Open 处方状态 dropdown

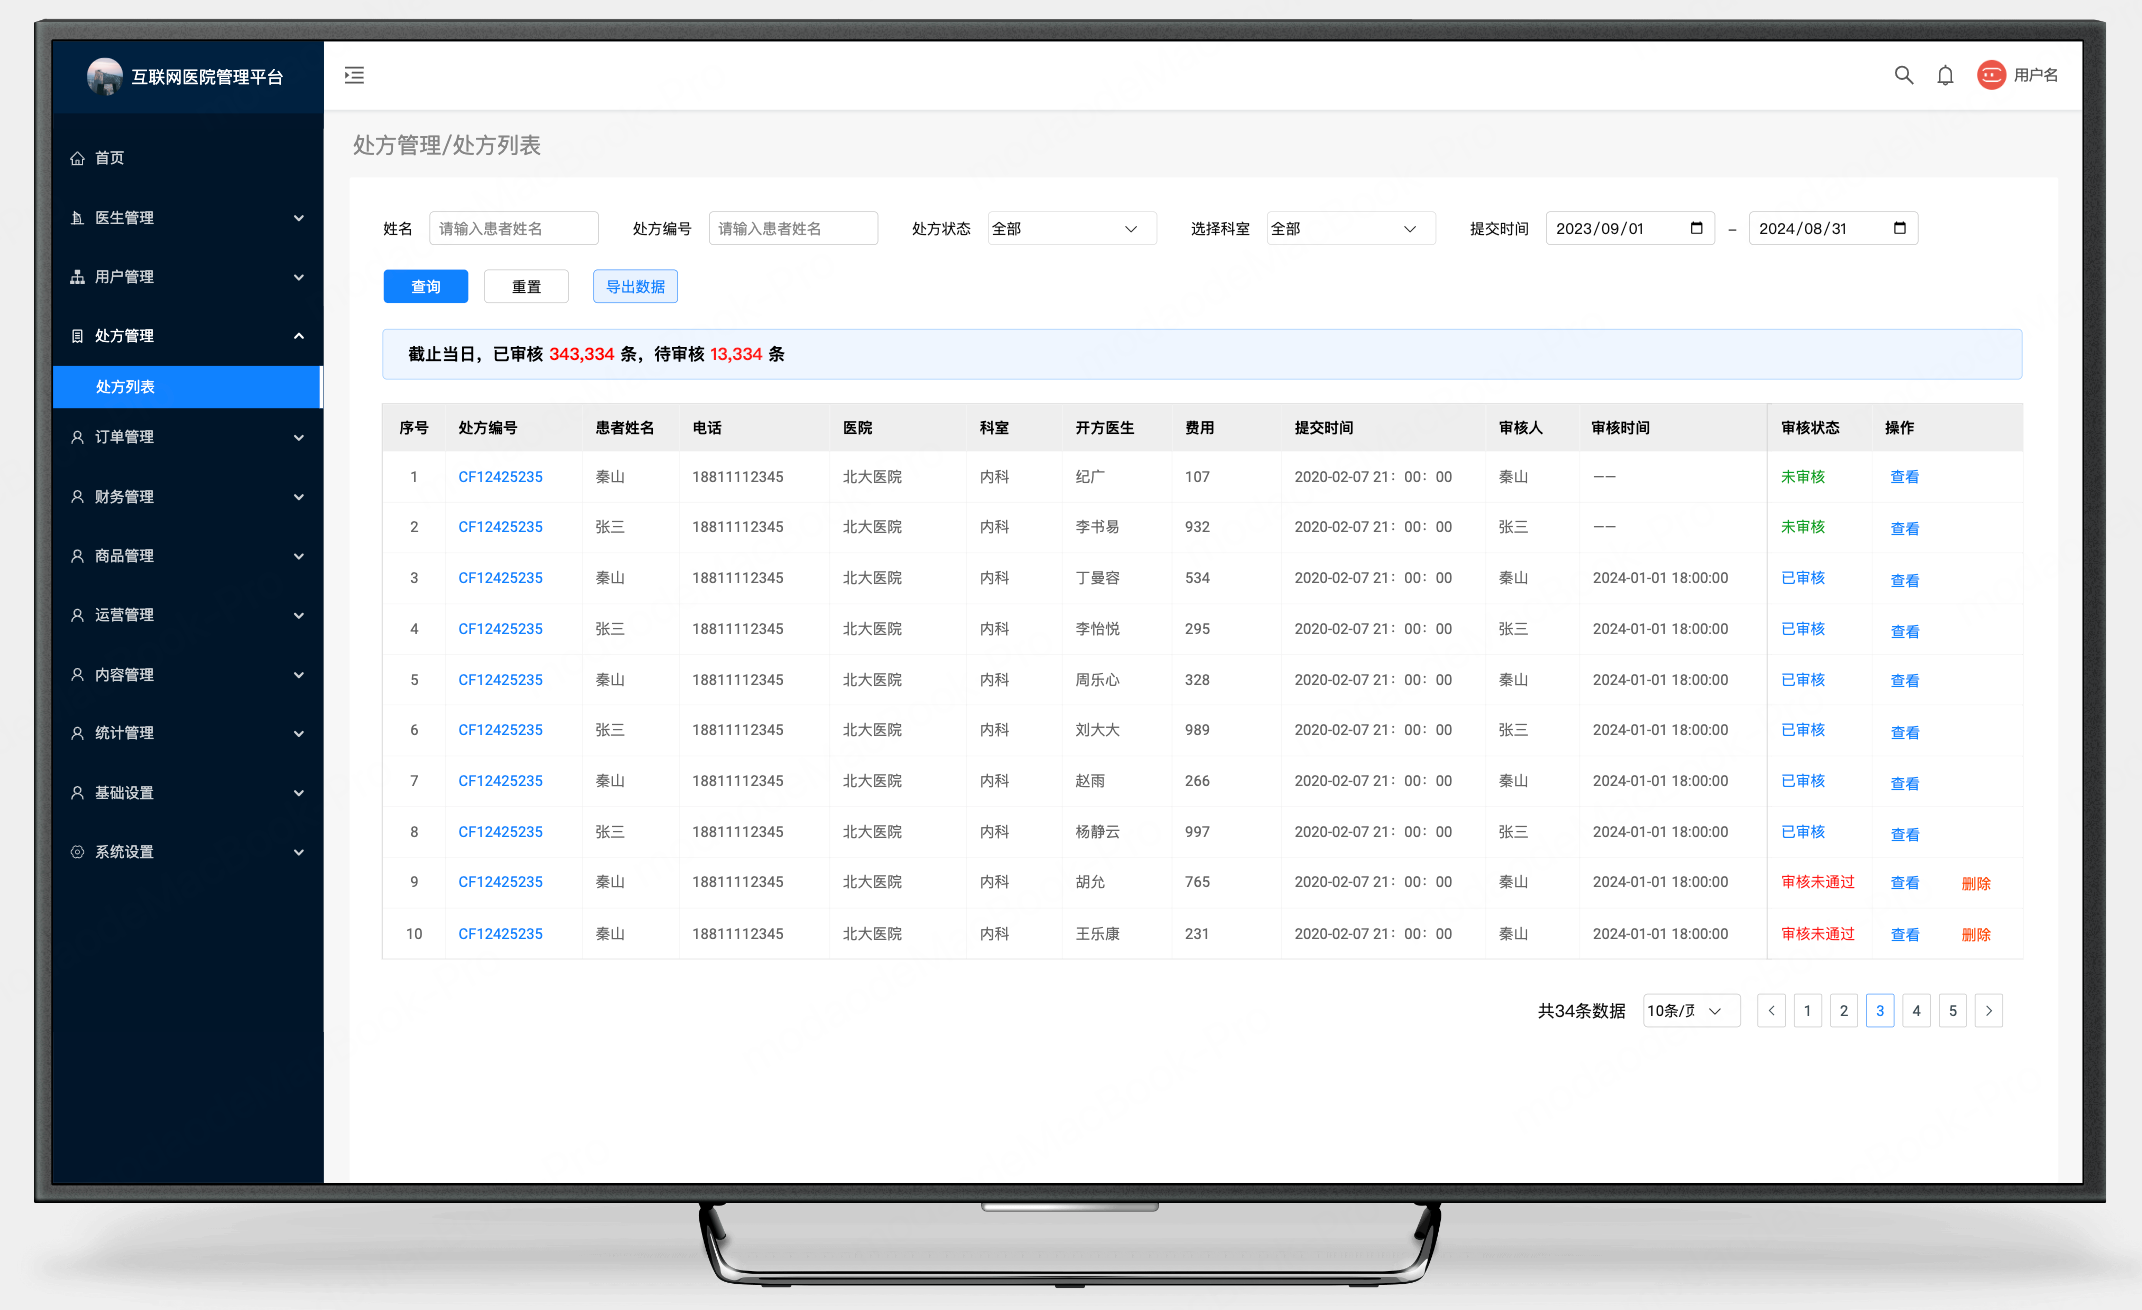click(1071, 228)
